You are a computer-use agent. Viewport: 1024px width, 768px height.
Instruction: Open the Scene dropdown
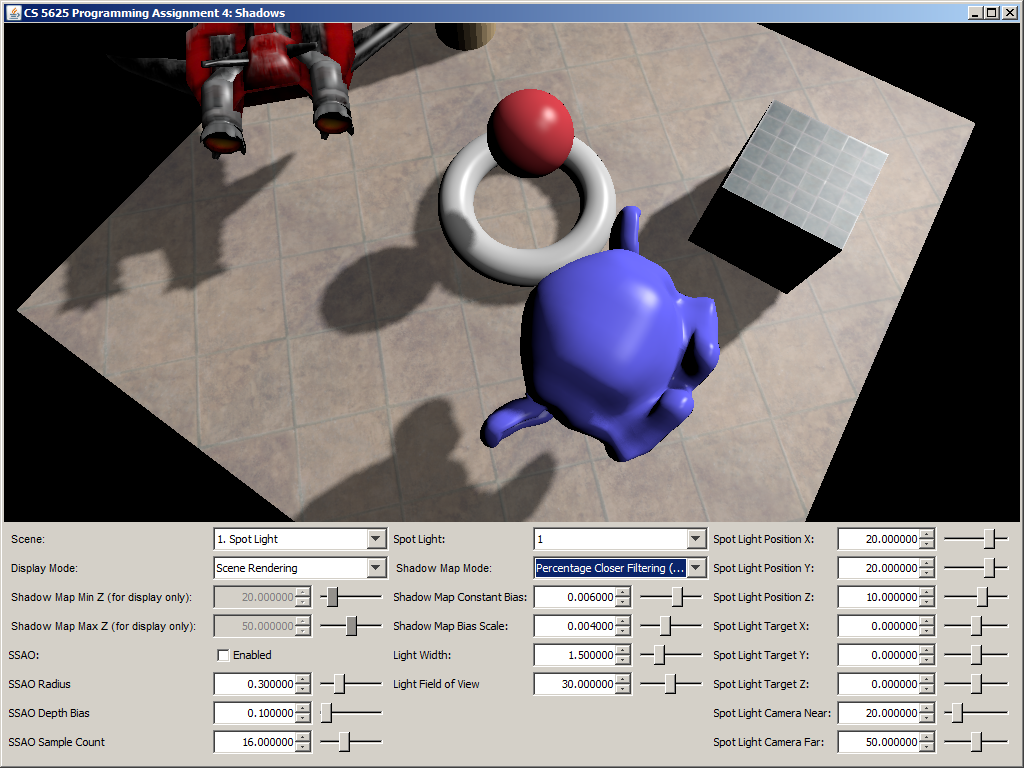click(376, 539)
